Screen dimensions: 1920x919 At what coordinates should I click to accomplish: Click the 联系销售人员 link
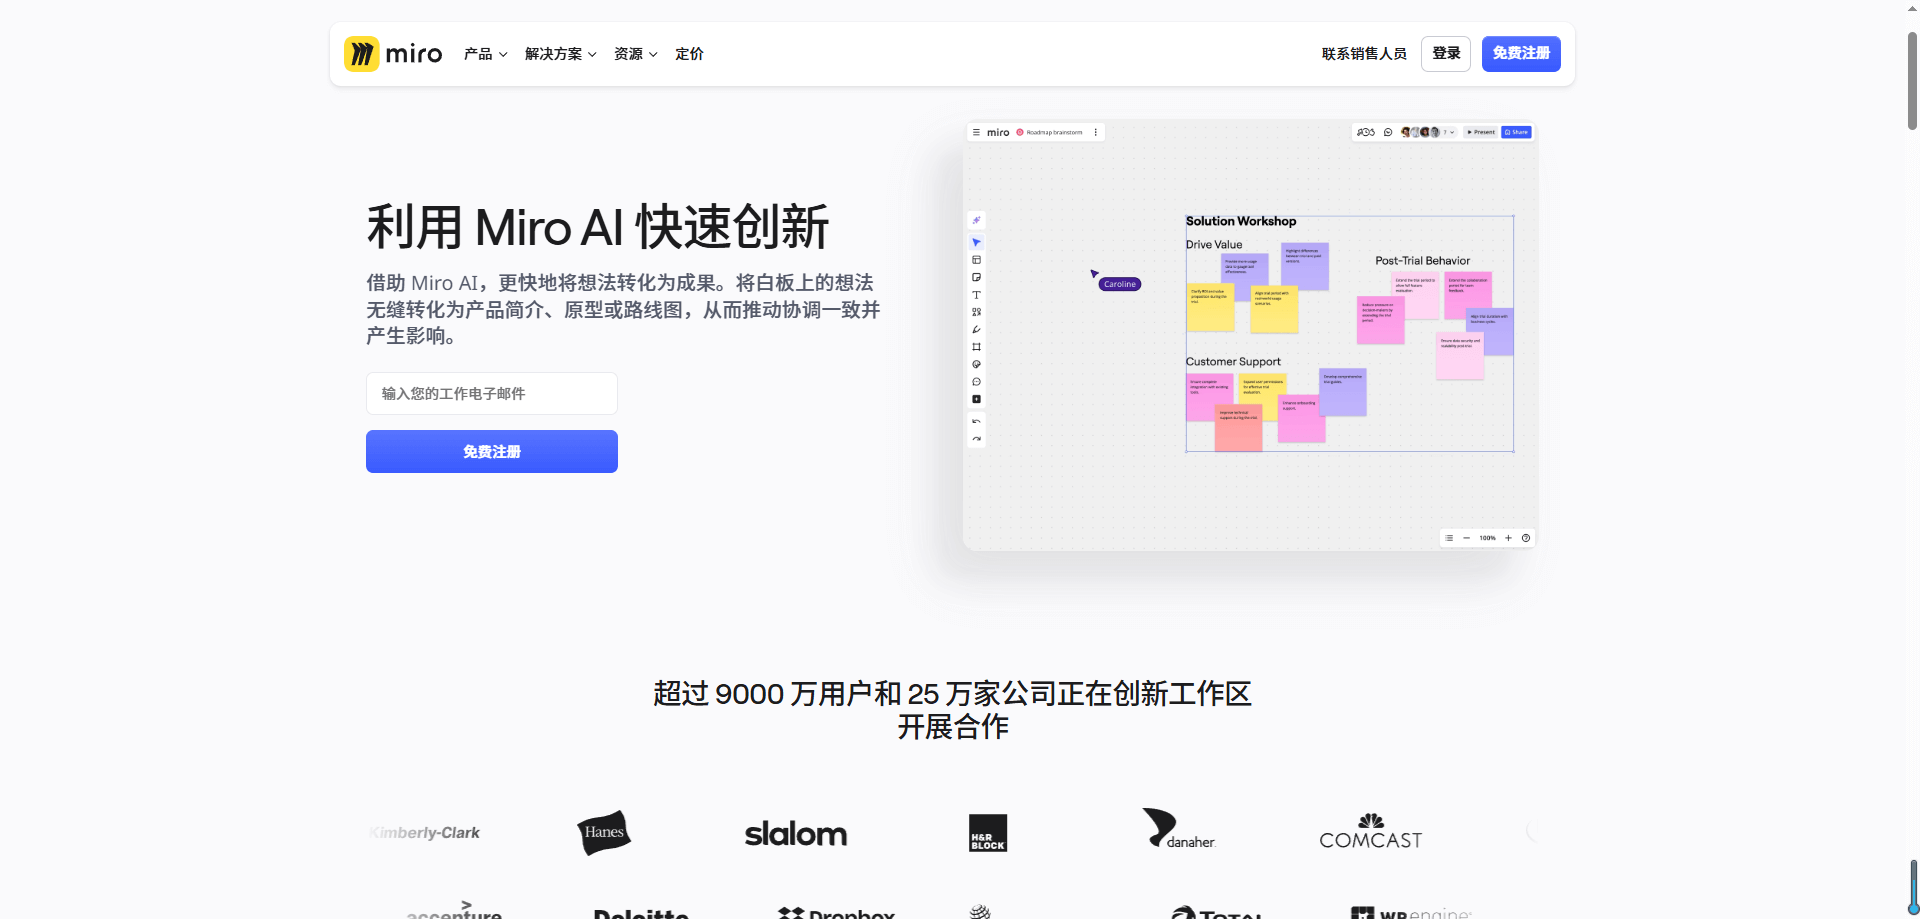1364,54
